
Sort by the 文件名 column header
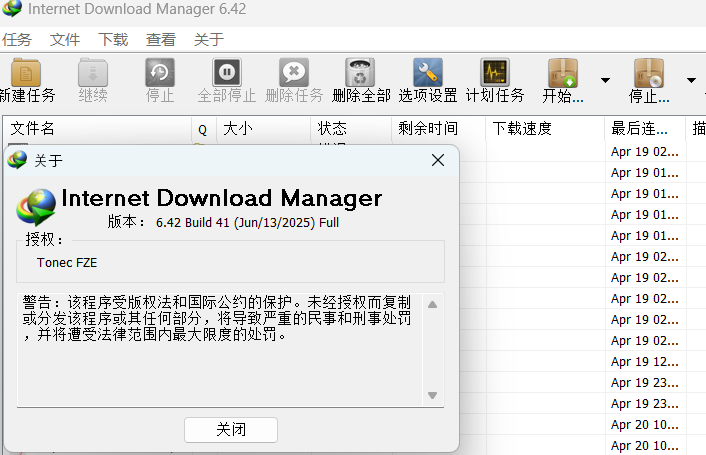pyautogui.click(x=97, y=129)
